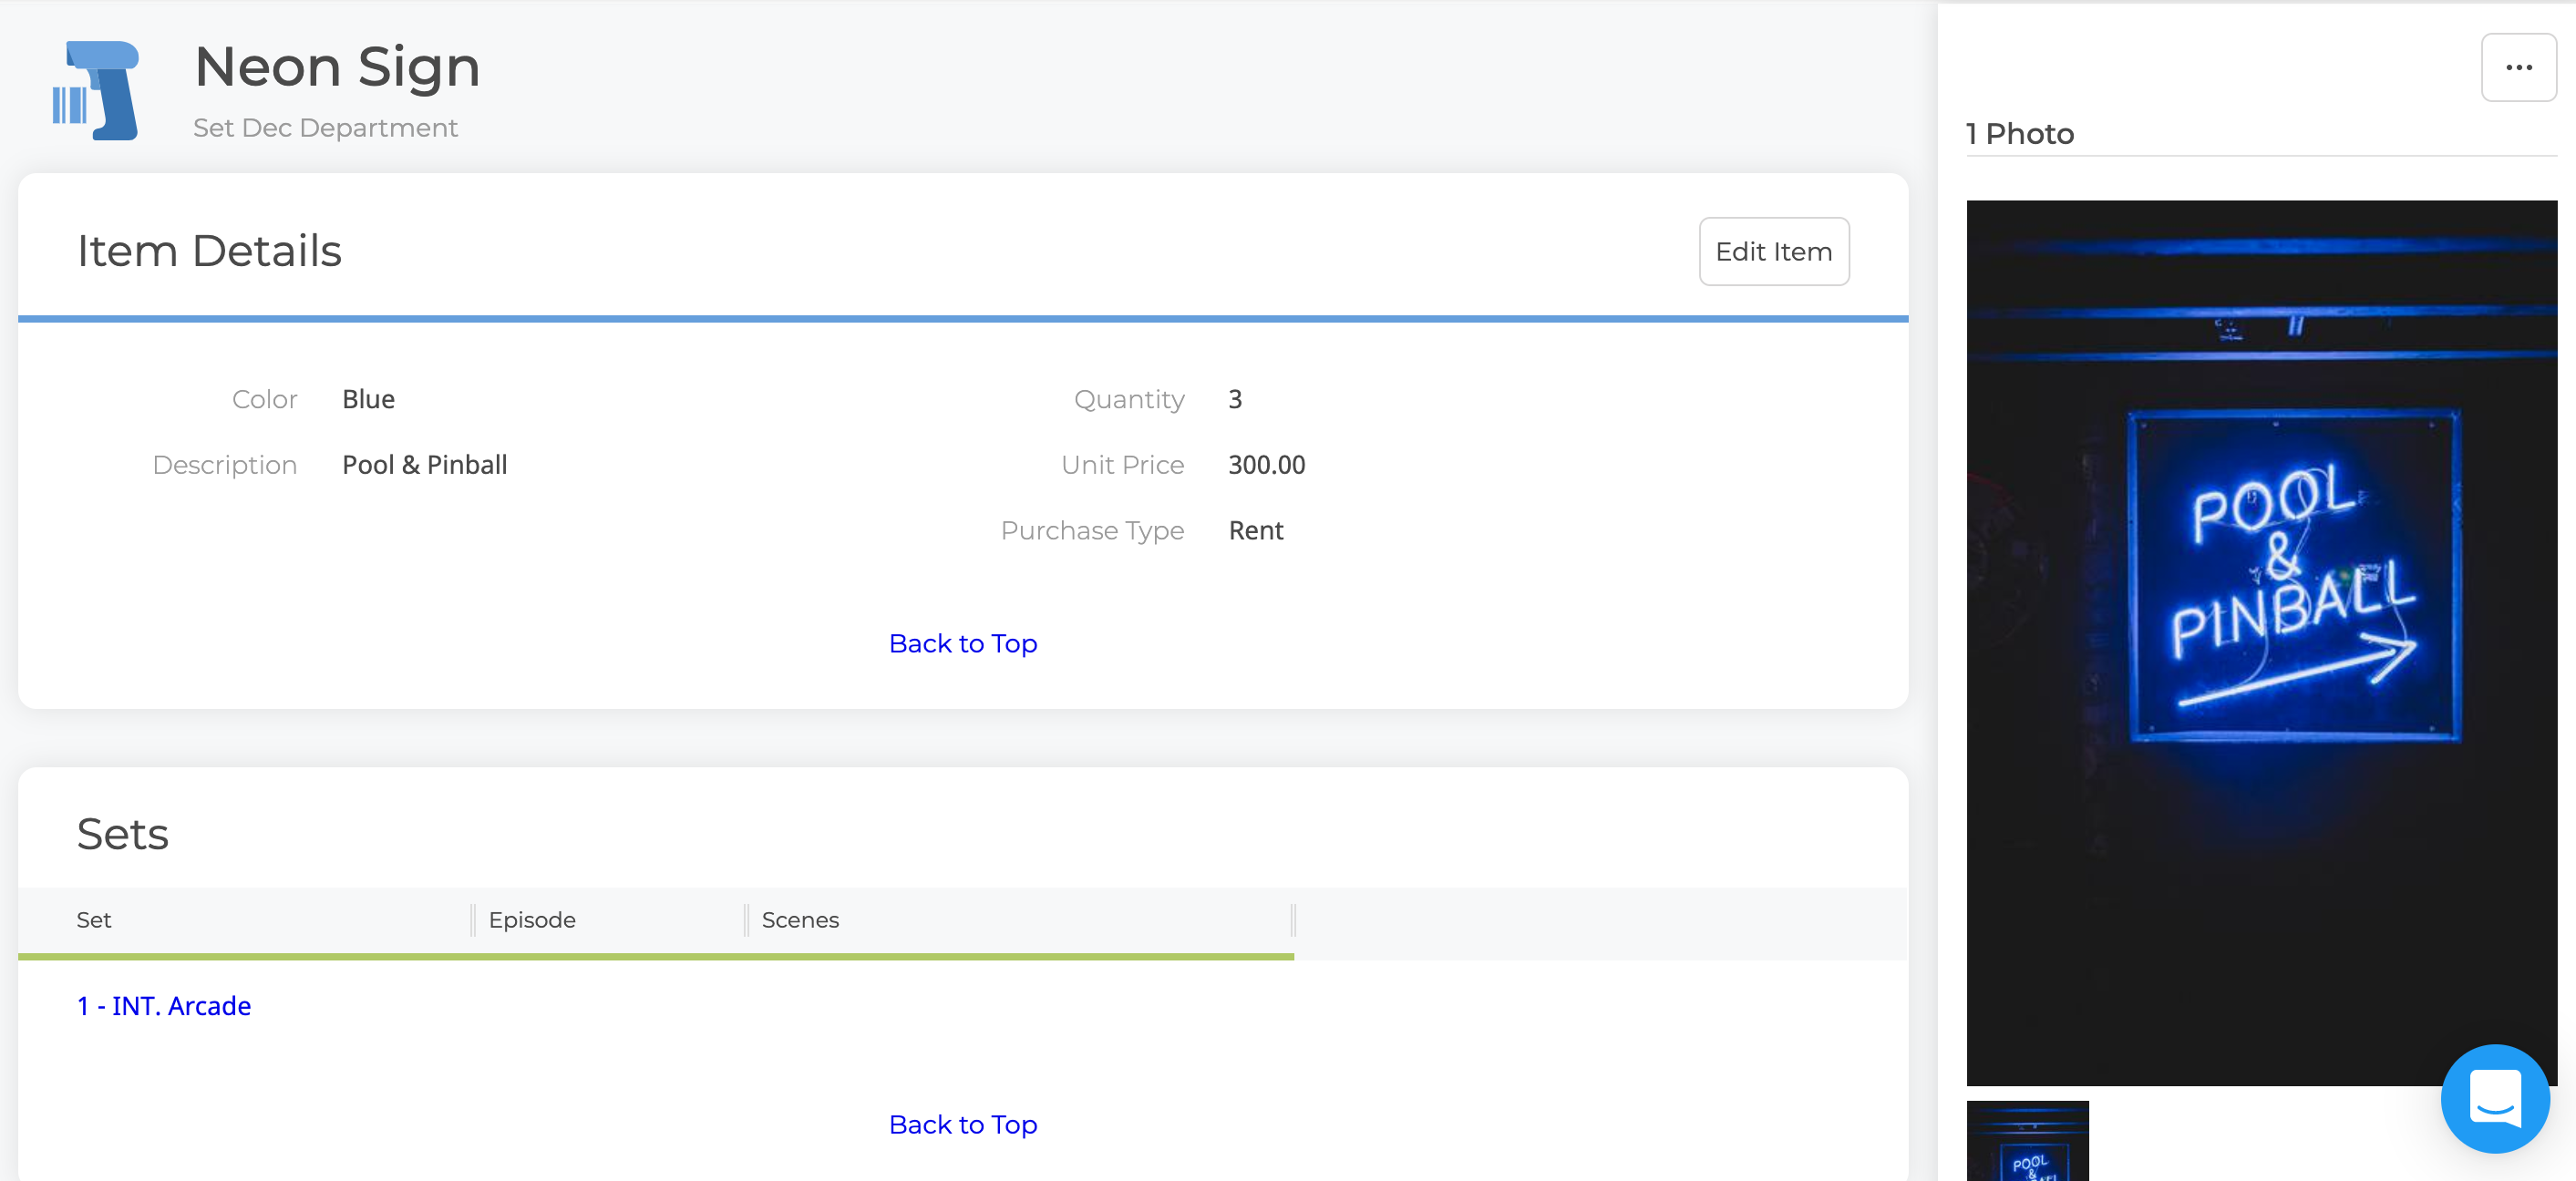Click the Purchase Type value Rent
Screen dimensions: 2576x1181
coord(1255,530)
